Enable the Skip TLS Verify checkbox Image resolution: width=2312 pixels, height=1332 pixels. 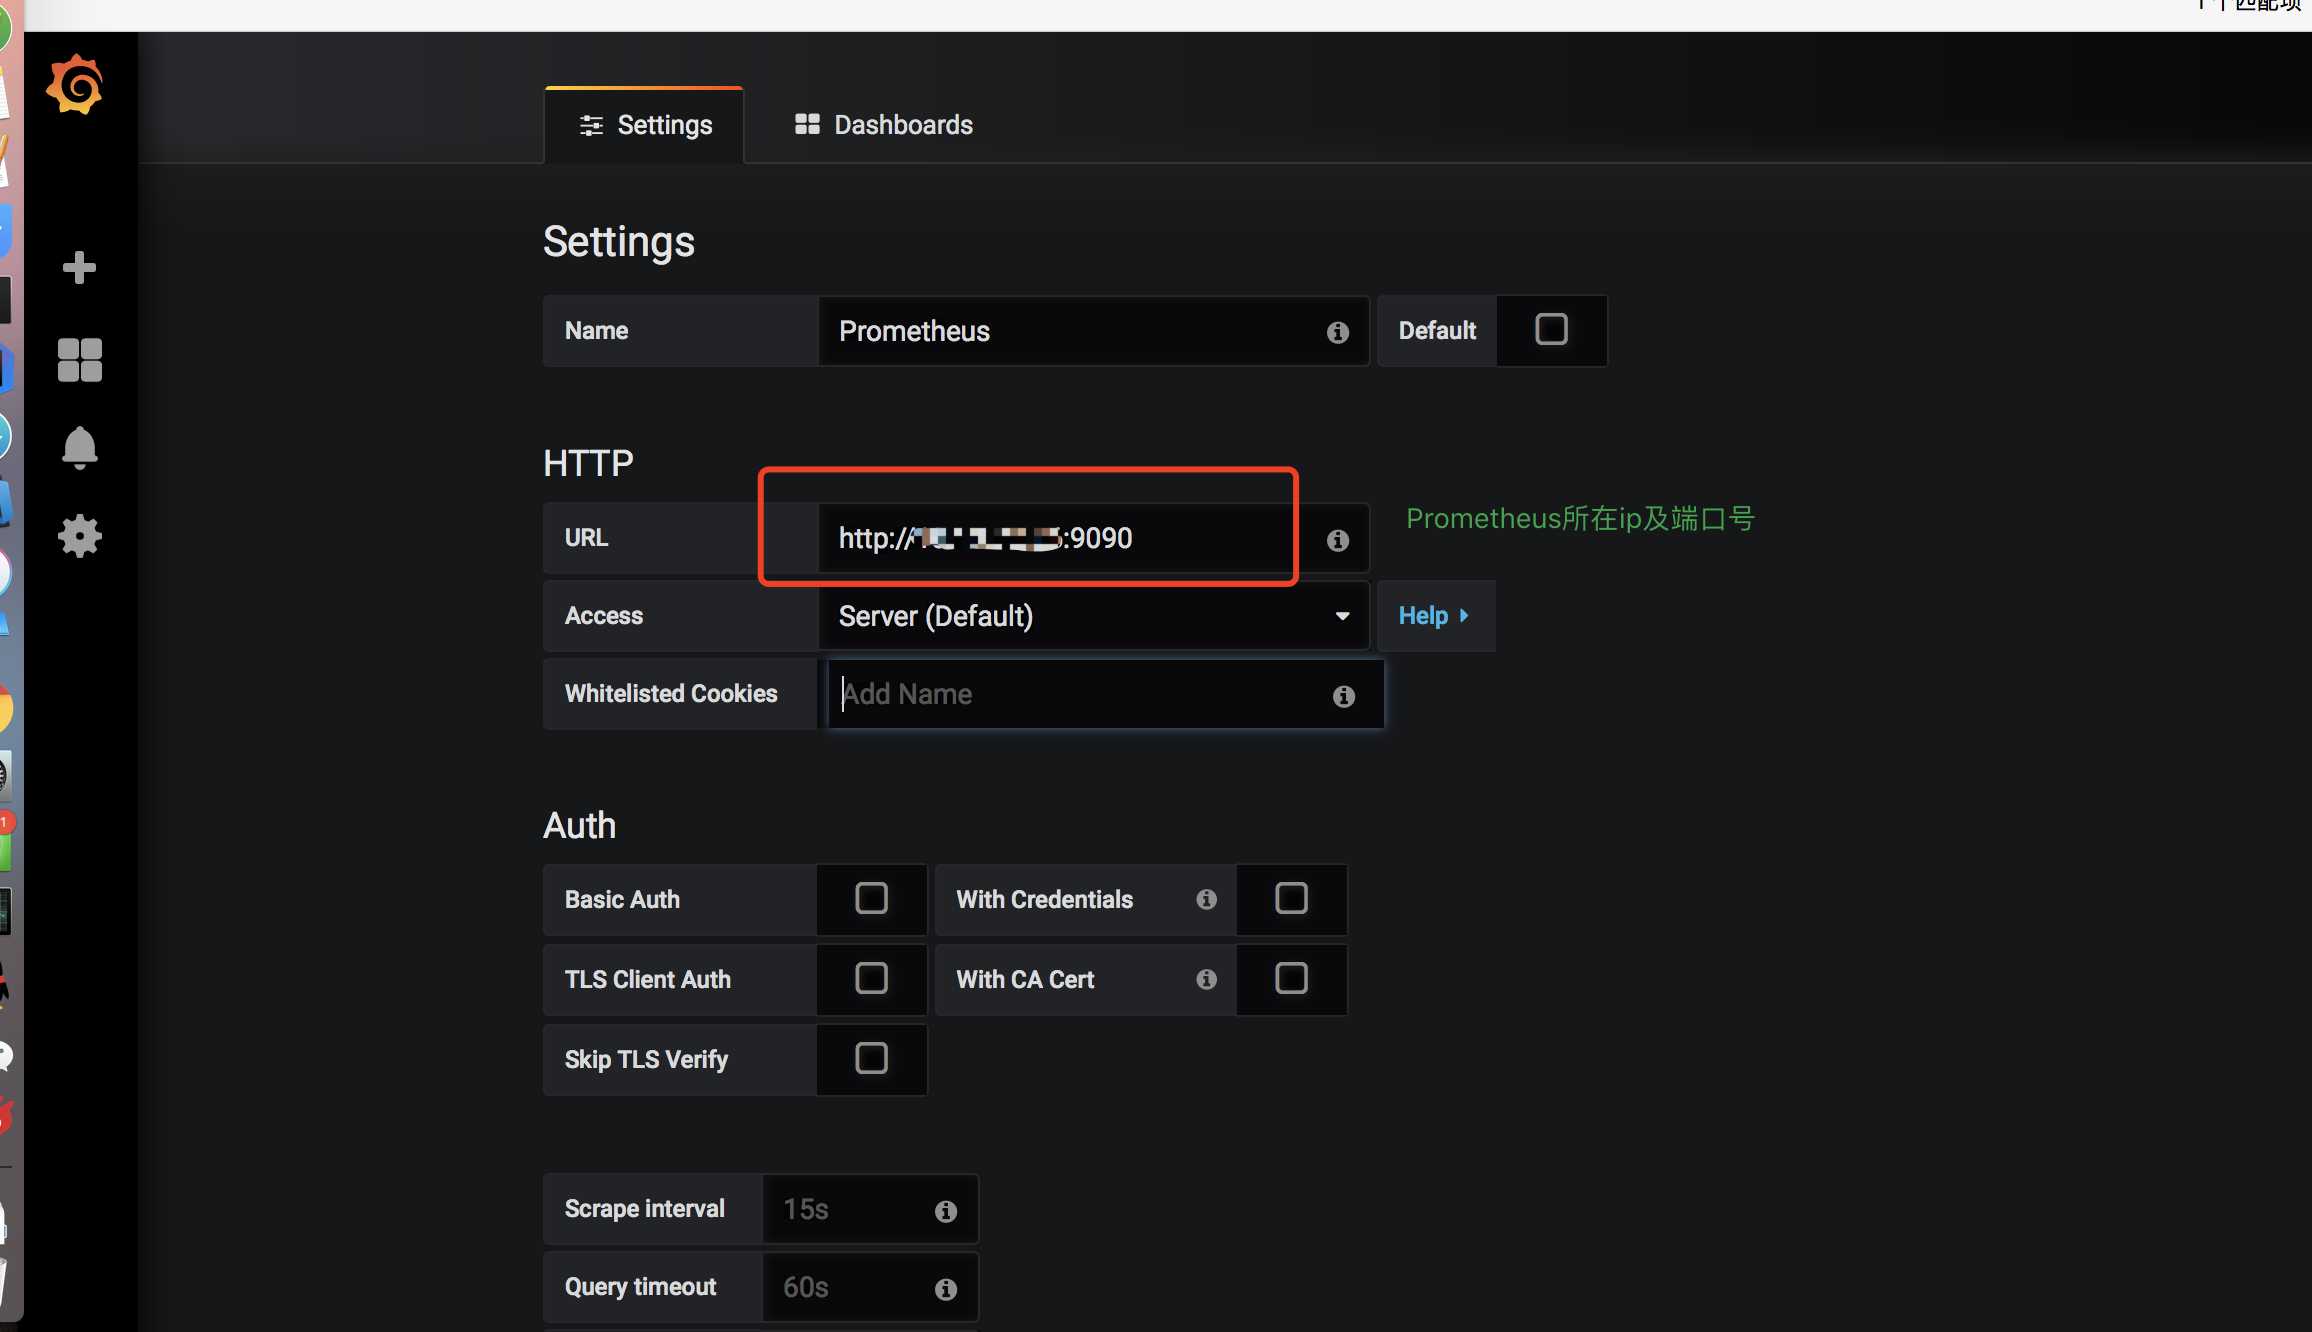(x=870, y=1059)
